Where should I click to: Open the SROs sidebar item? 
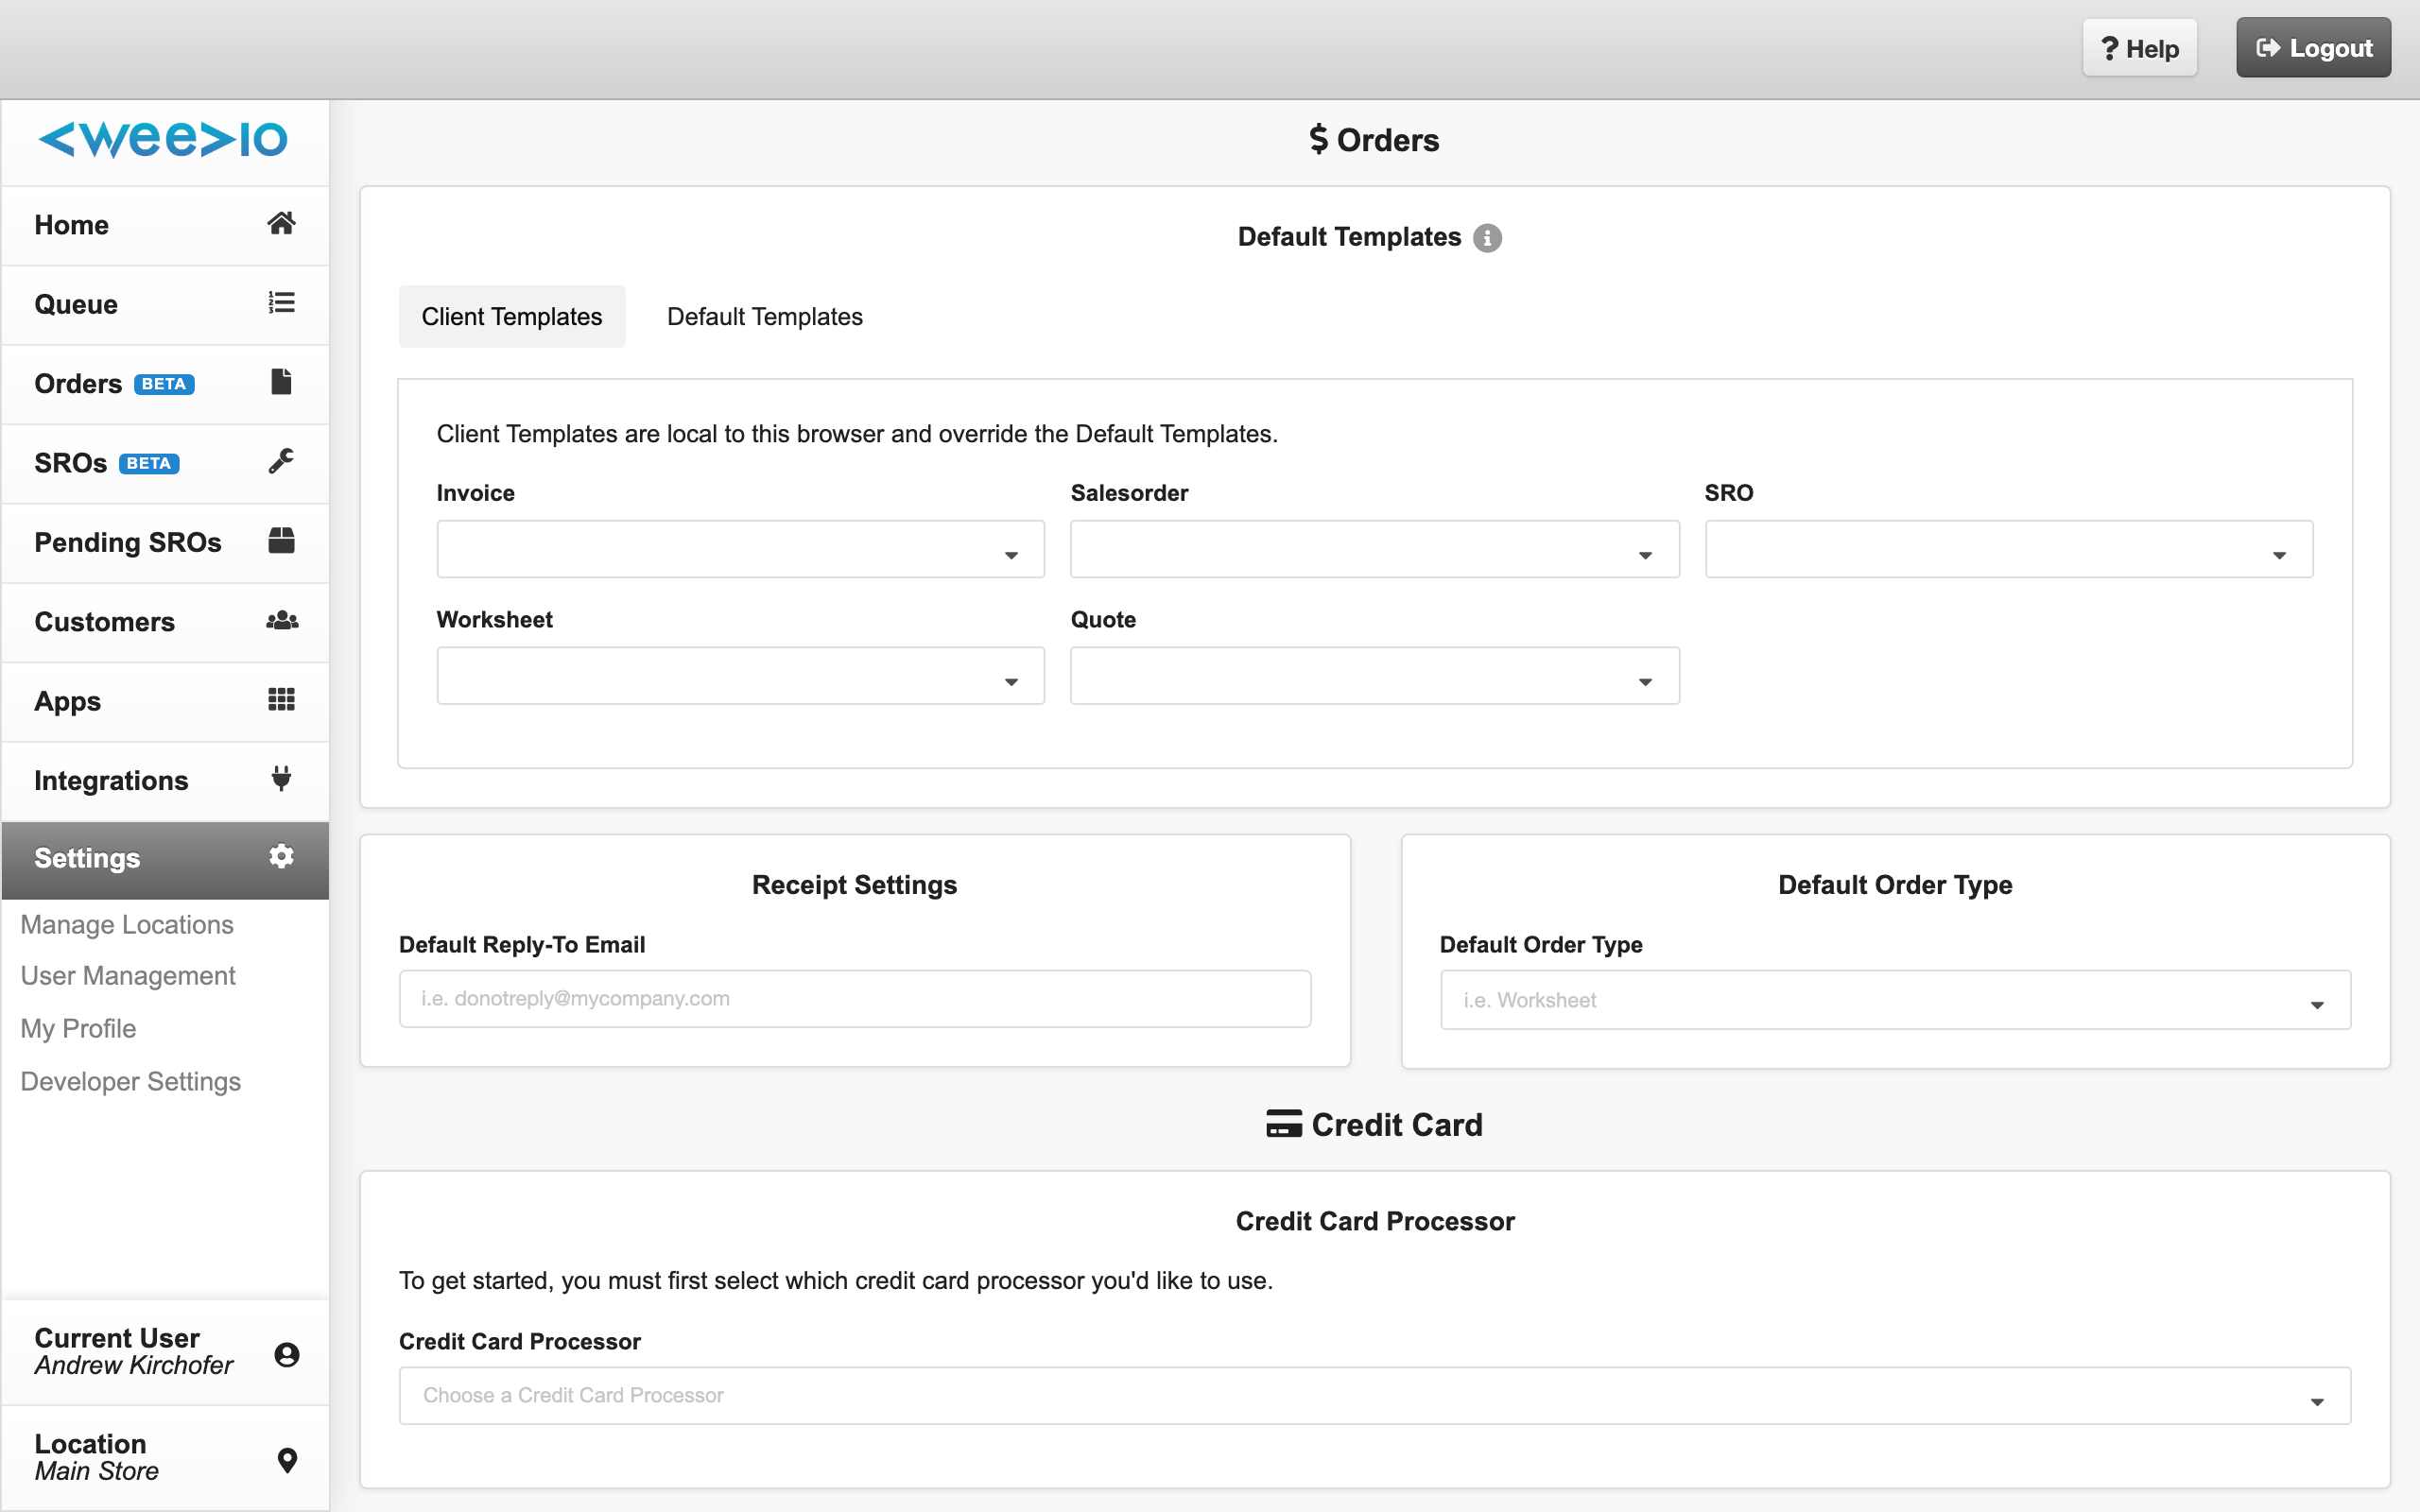pos(165,463)
